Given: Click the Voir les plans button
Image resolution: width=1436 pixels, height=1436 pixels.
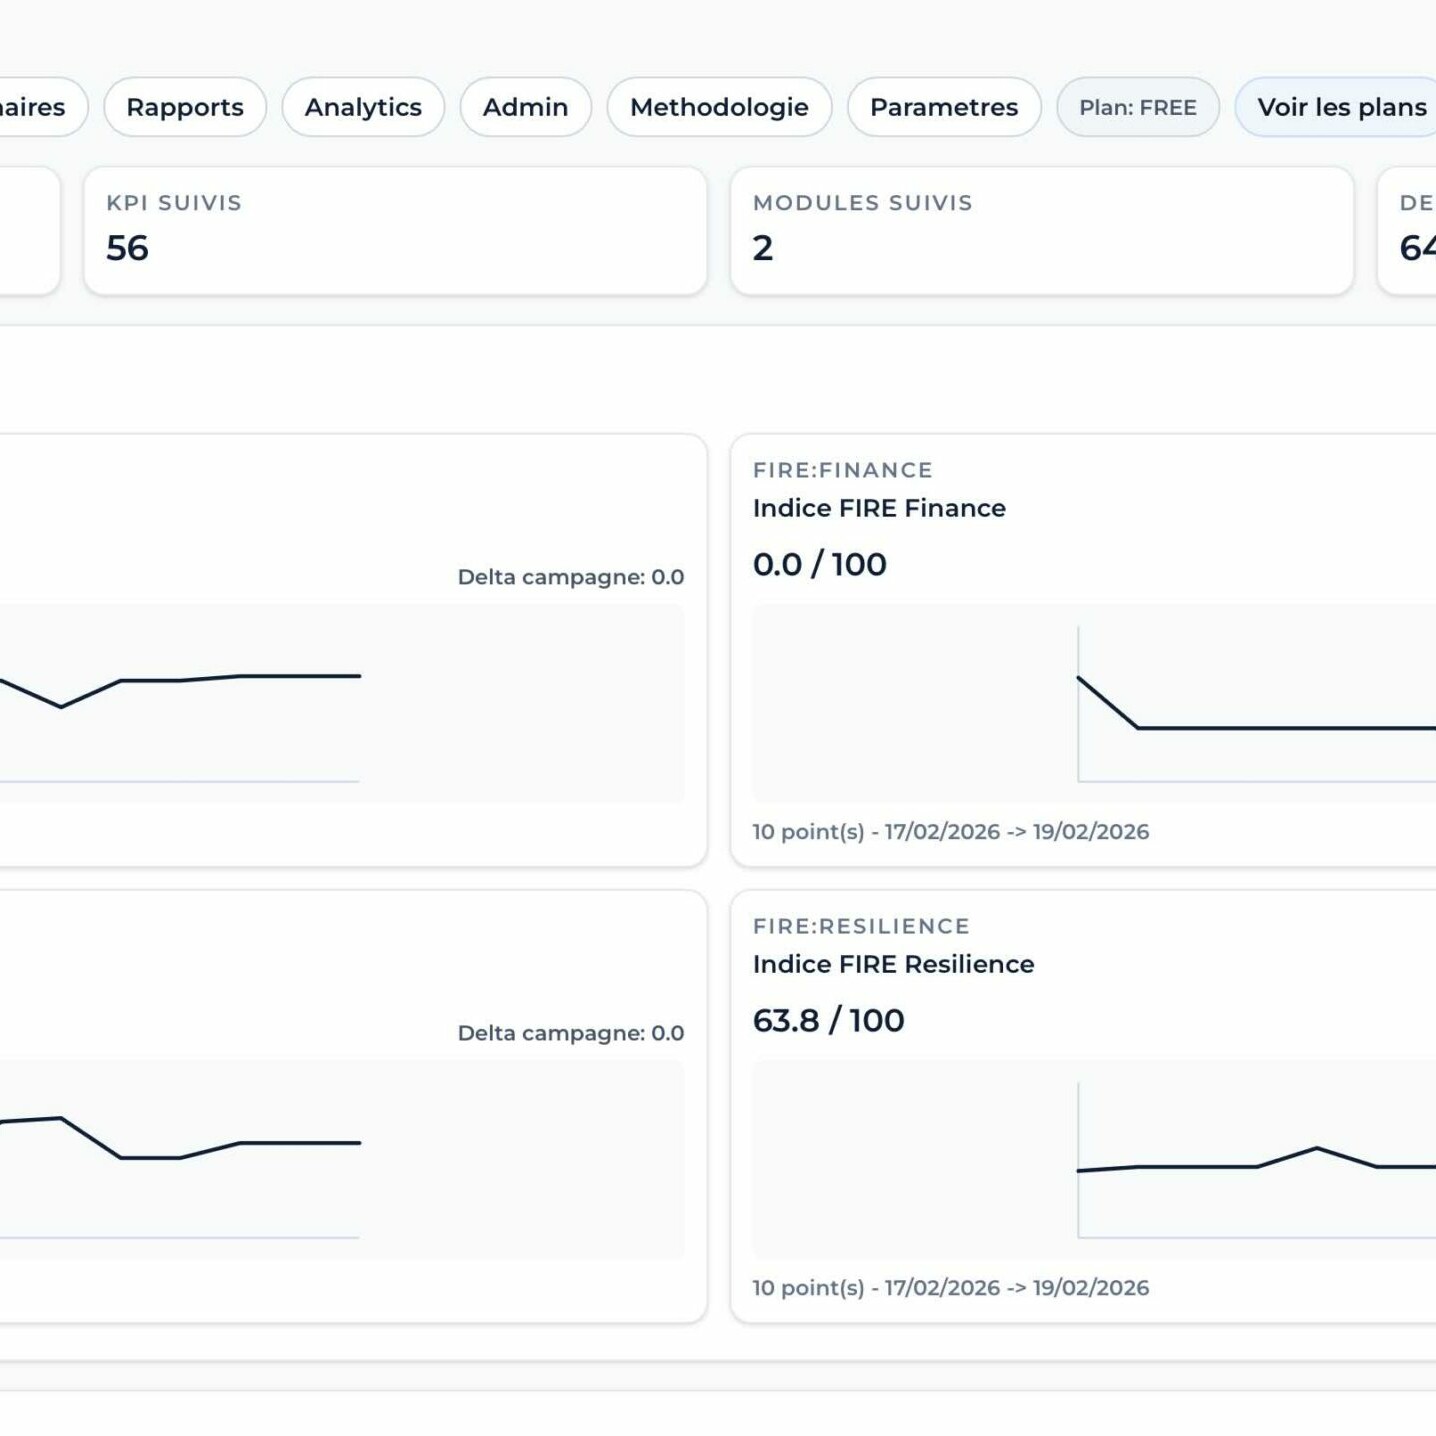Looking at the screenshot, I should coord(1340,107).
